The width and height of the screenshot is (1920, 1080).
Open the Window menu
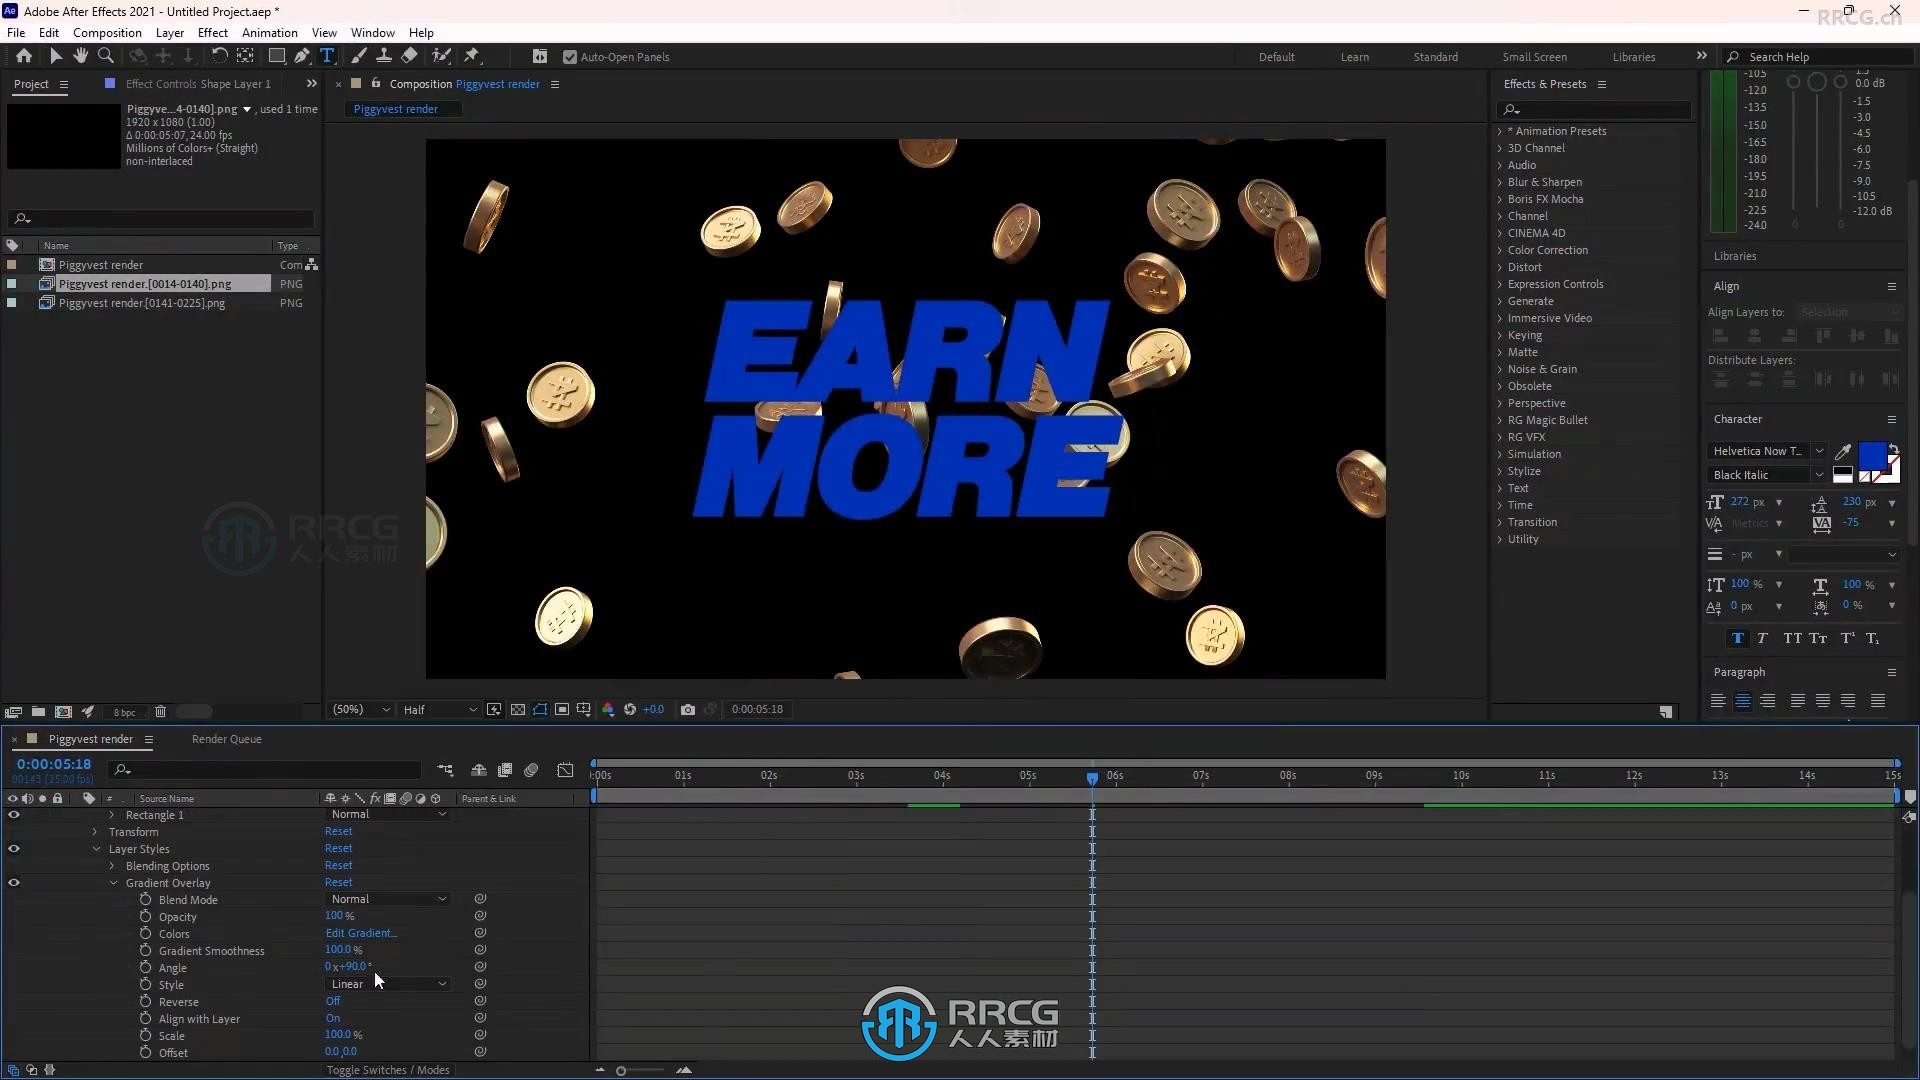click(x=373, y=33)
